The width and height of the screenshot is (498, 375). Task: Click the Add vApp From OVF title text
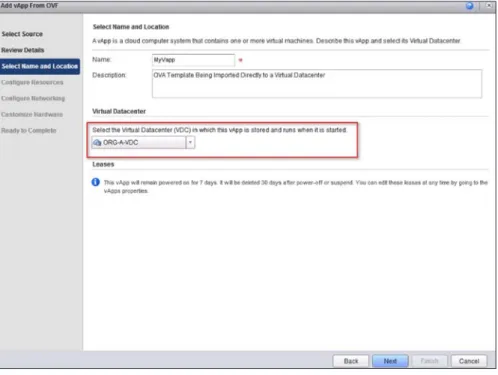(x=29, y=5)
